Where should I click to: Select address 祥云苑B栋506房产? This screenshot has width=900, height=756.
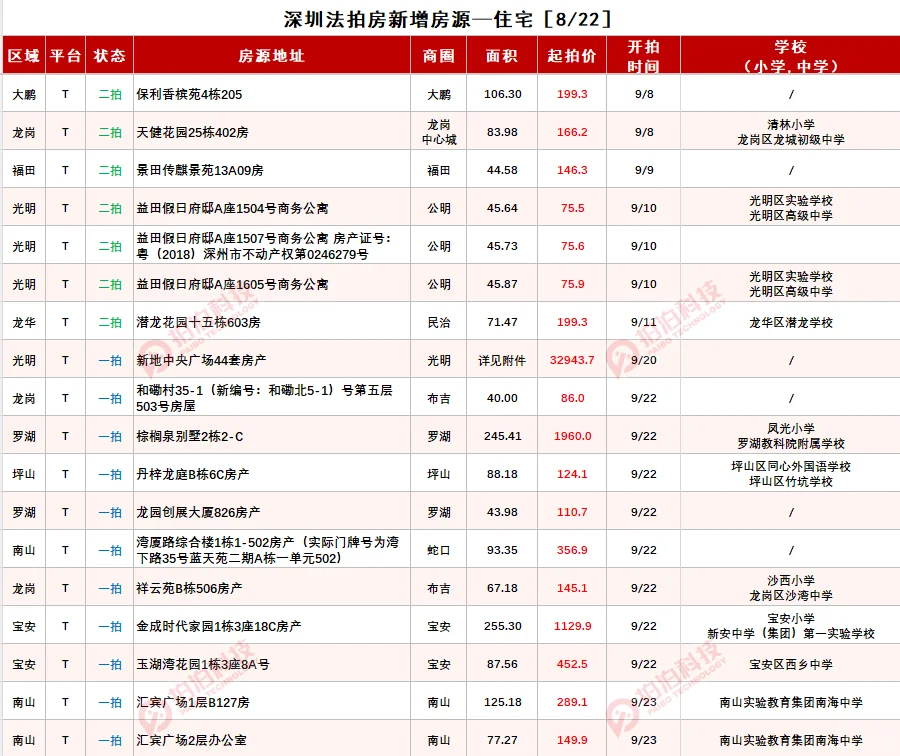pyautogui.click(x=189, y=588)
